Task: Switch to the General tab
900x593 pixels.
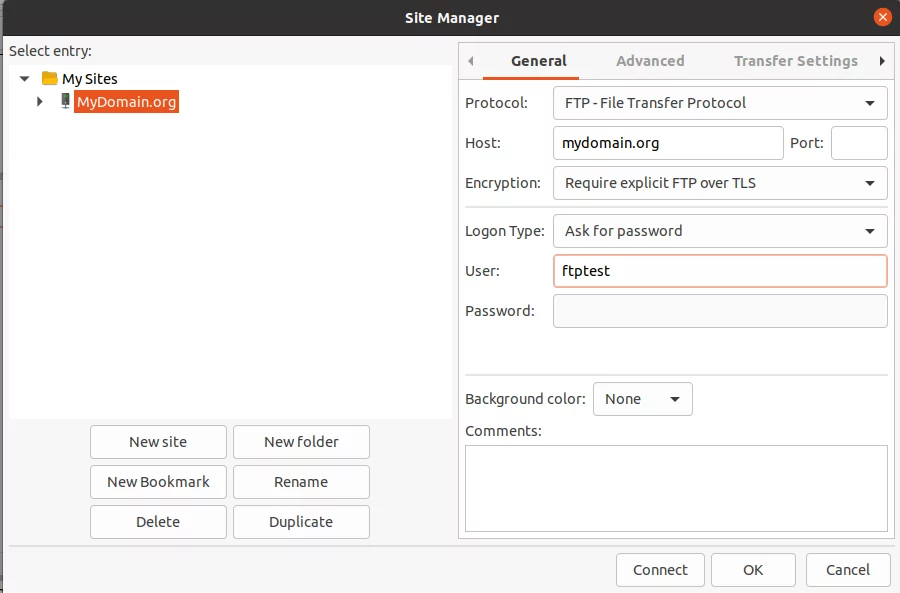Action: click(x=538, y=61)
